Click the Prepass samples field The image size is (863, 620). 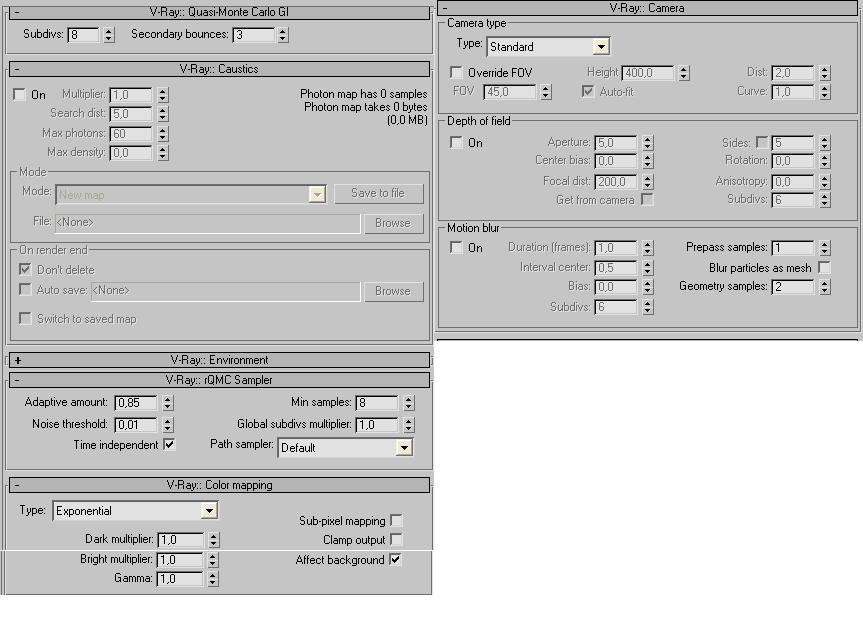[x=793, y=248]
